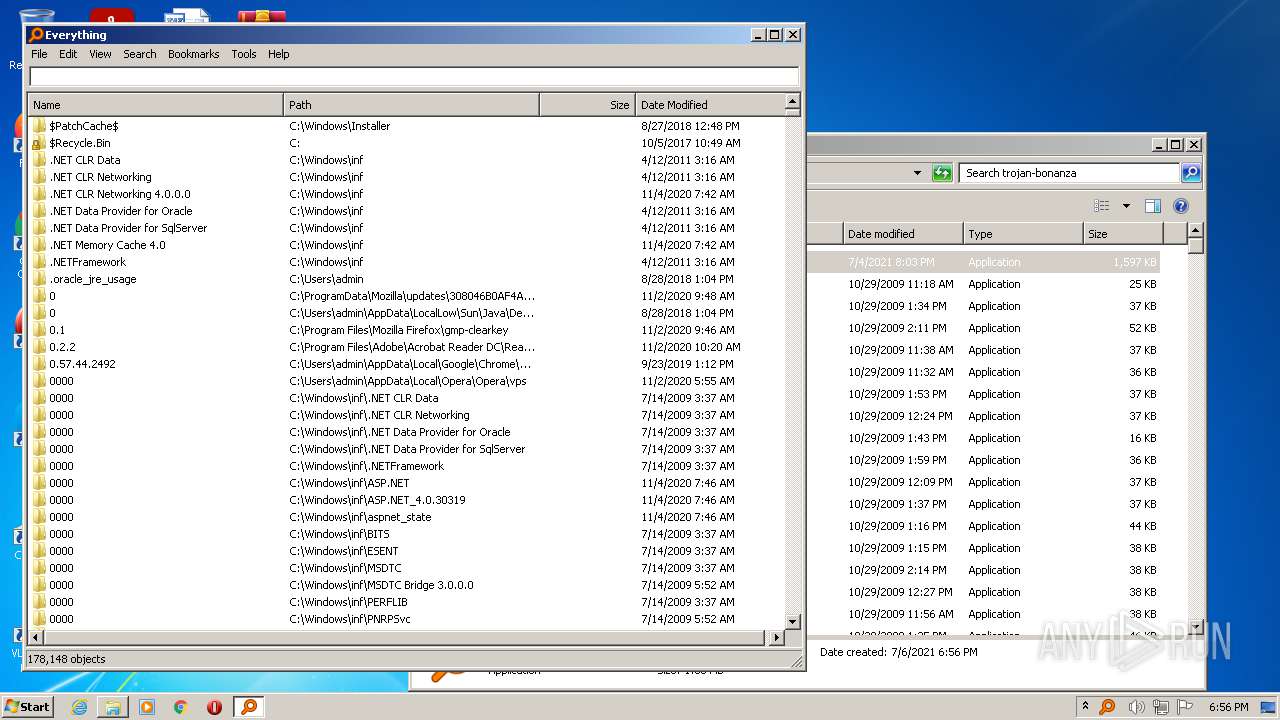Click path C:\Windows\inf\PNRPSvc

click(350, 619)
